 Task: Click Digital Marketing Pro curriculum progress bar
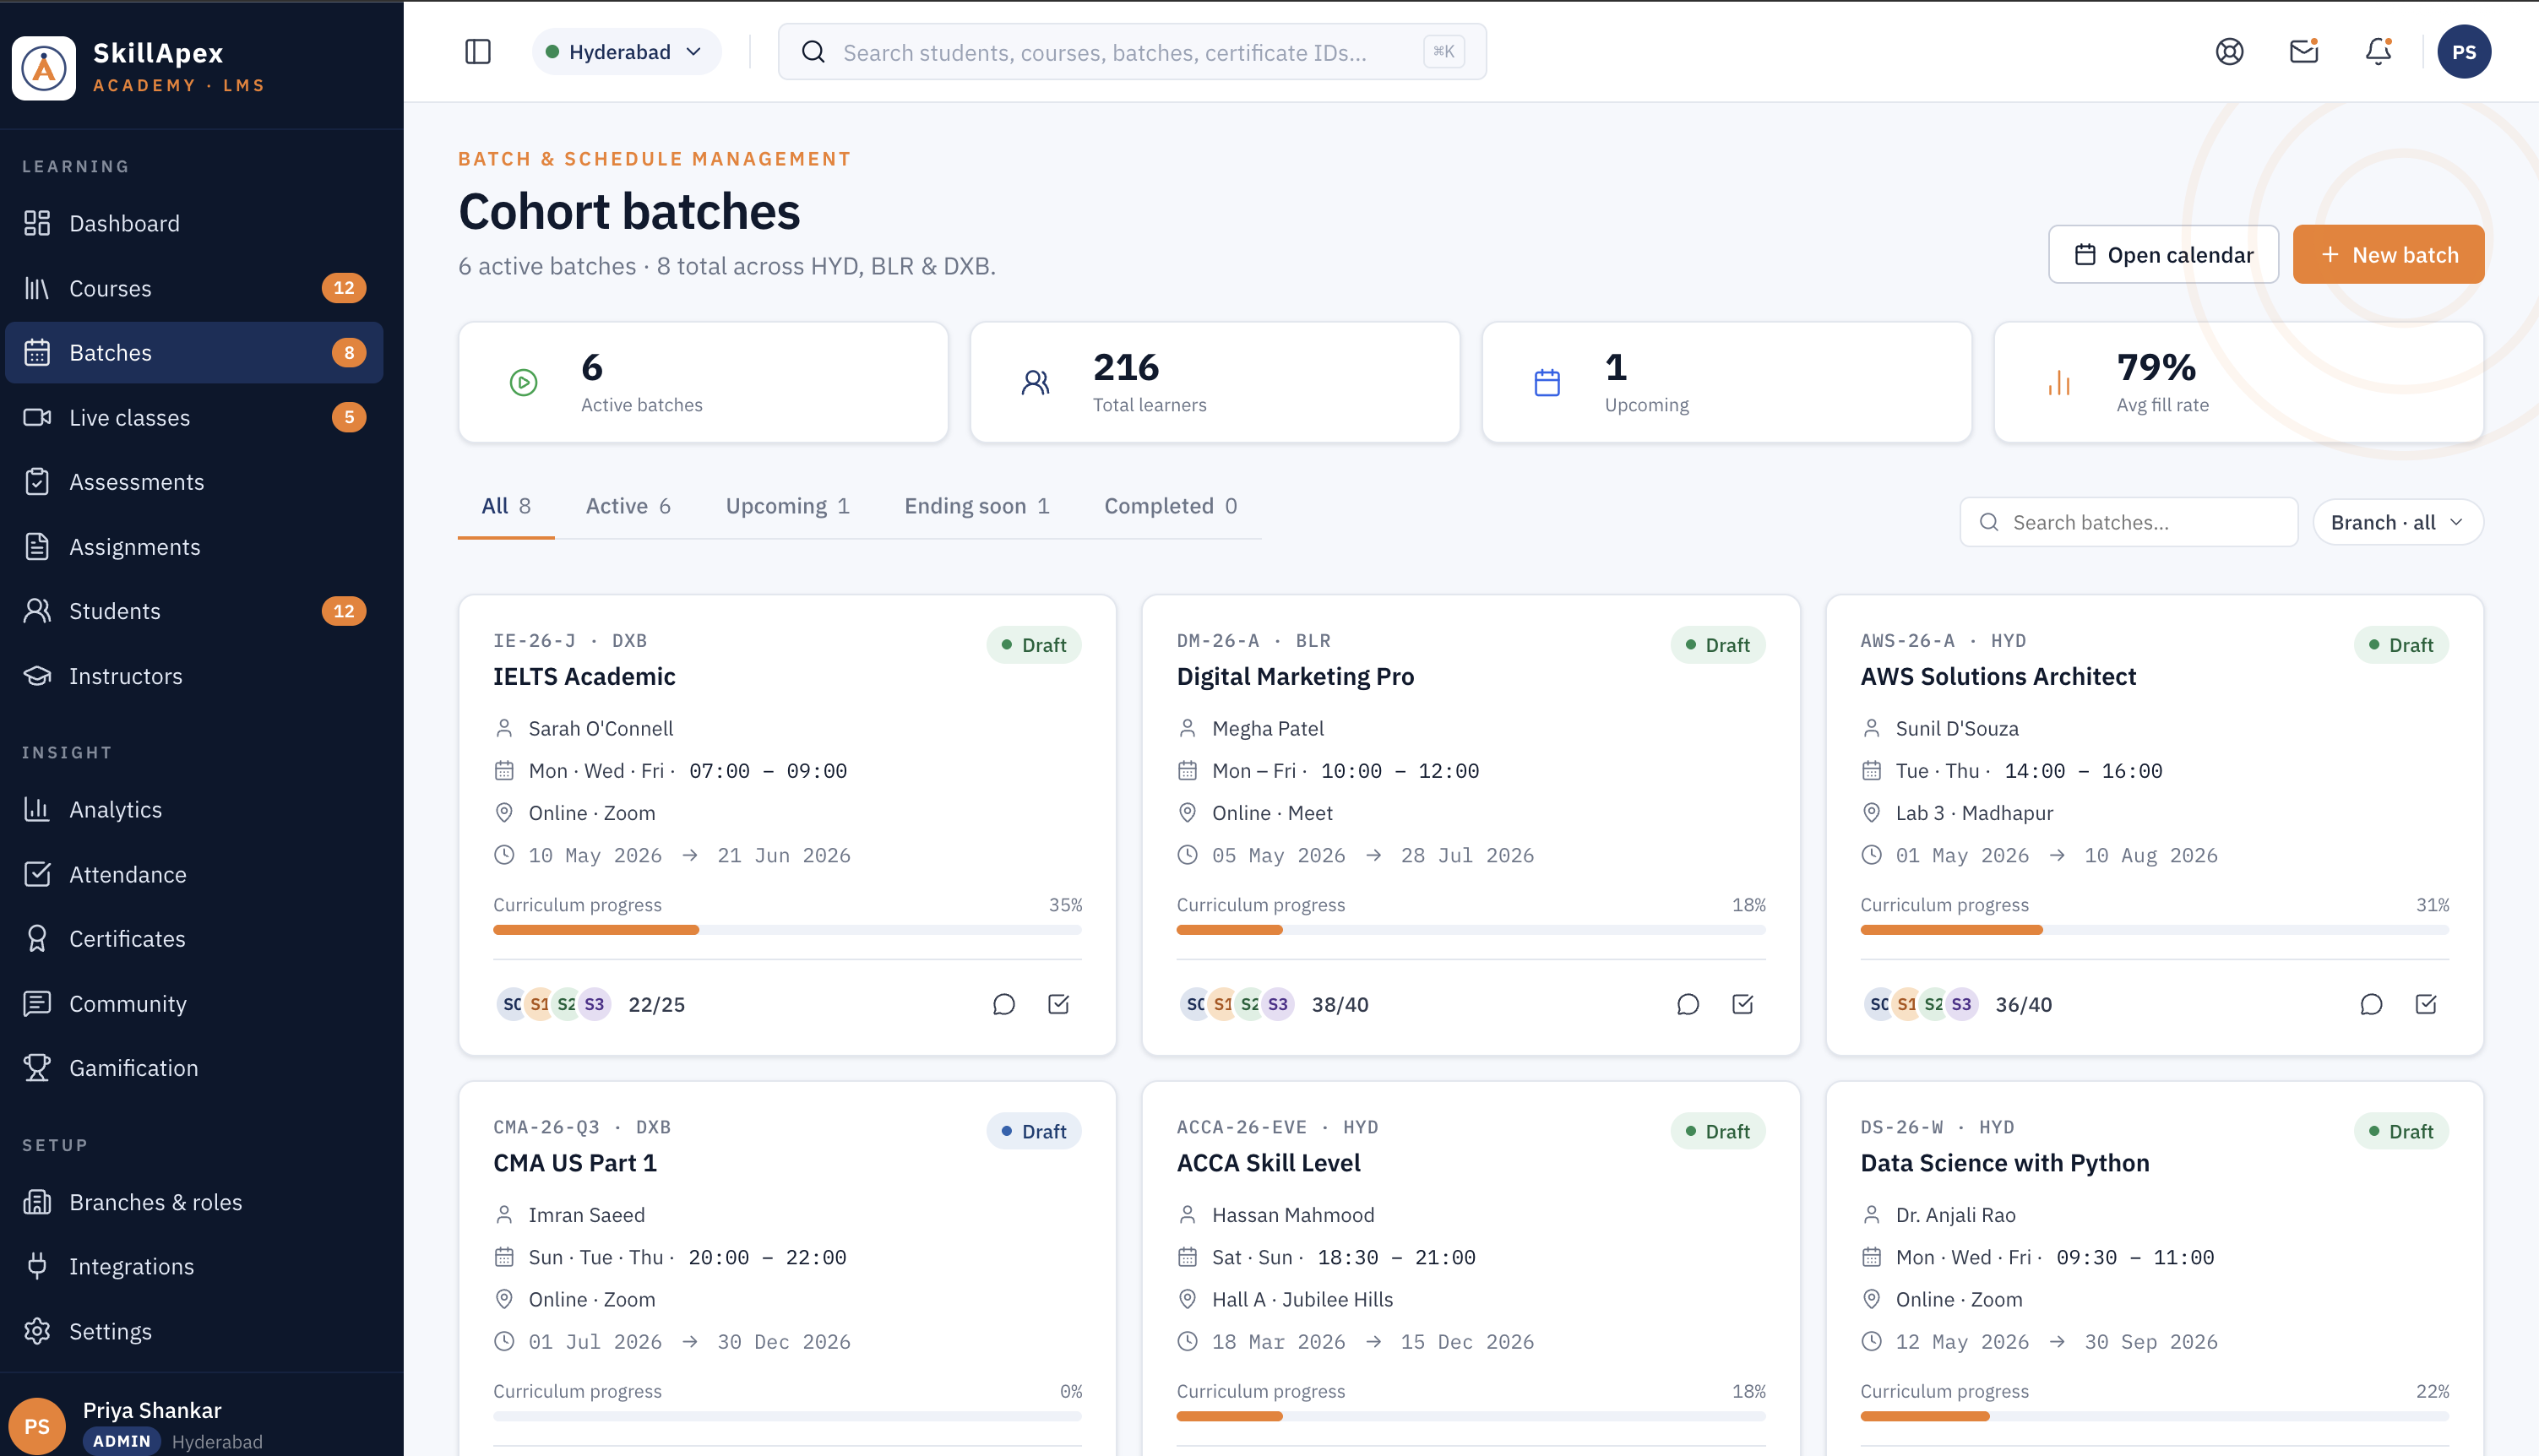(x=1470, y=930)
